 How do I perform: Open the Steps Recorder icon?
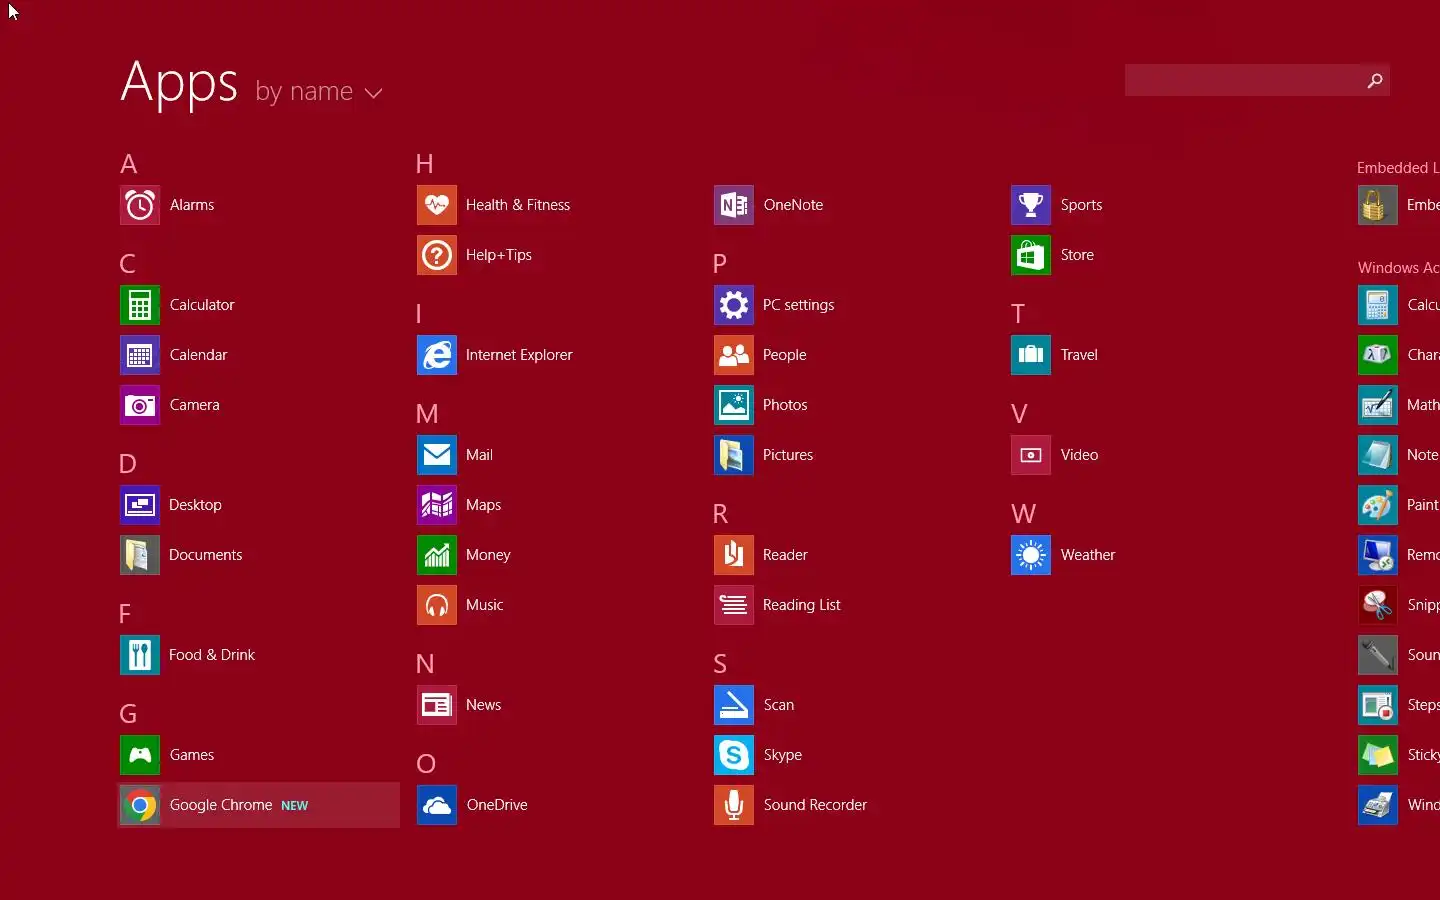pos(1378,705)
